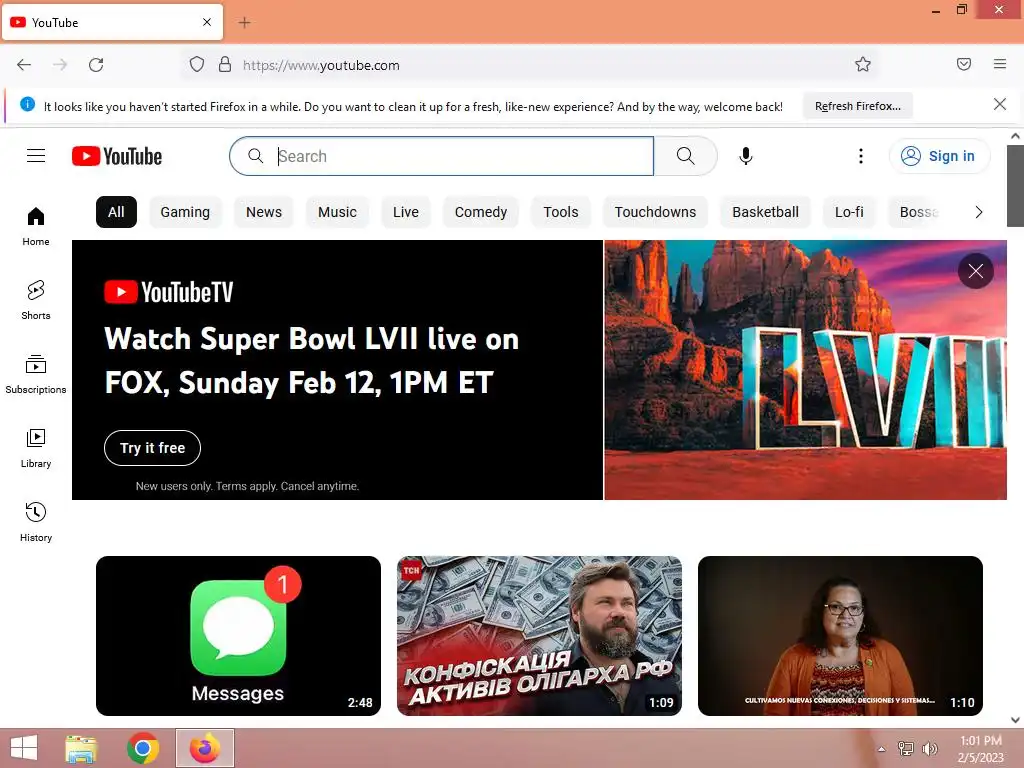Click the Firefox taskbar icon
Screen dimensions: 1024x768
(205, 748)
